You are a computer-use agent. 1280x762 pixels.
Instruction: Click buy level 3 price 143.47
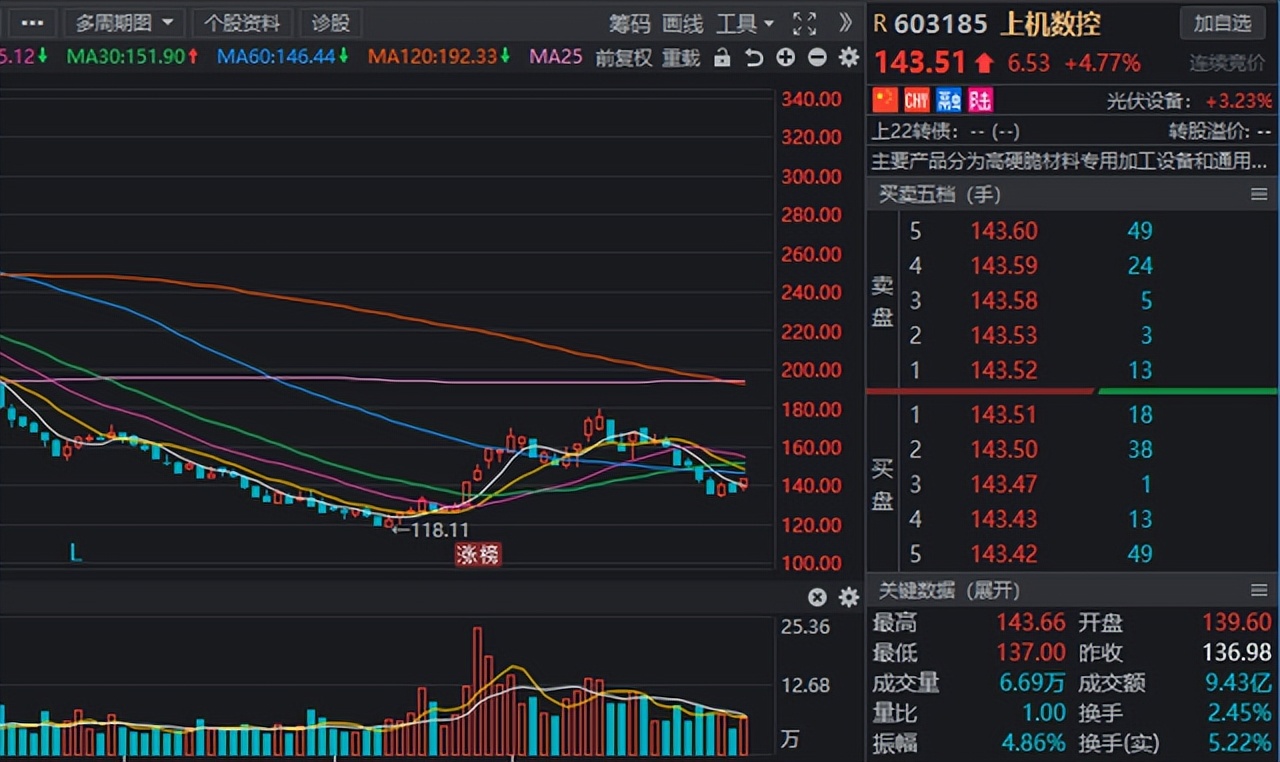click(1004, 484)
